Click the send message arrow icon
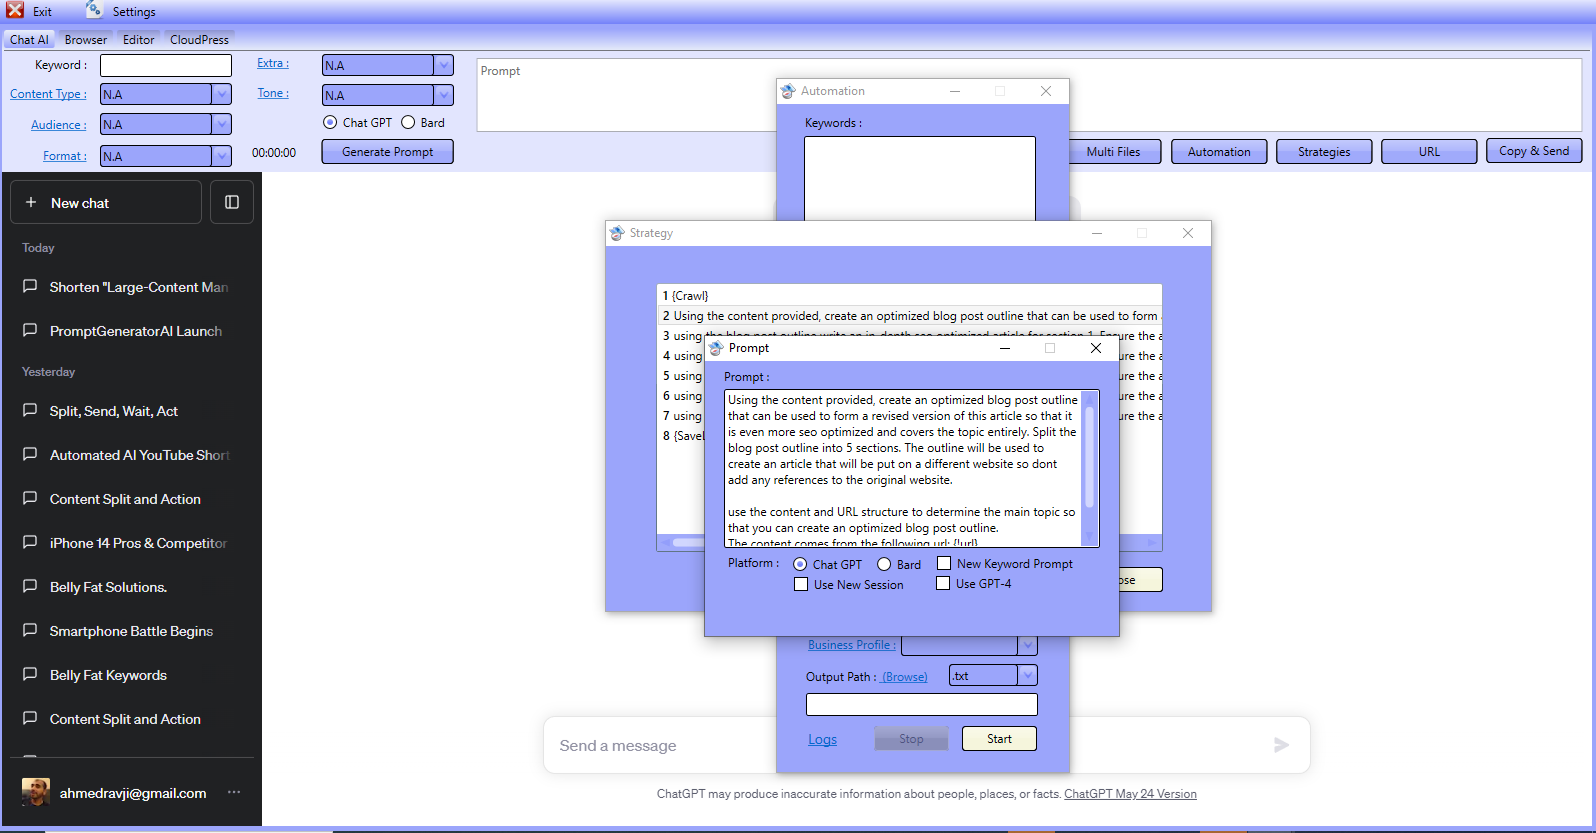The image size is (1596, 833). click(1281, 745)
